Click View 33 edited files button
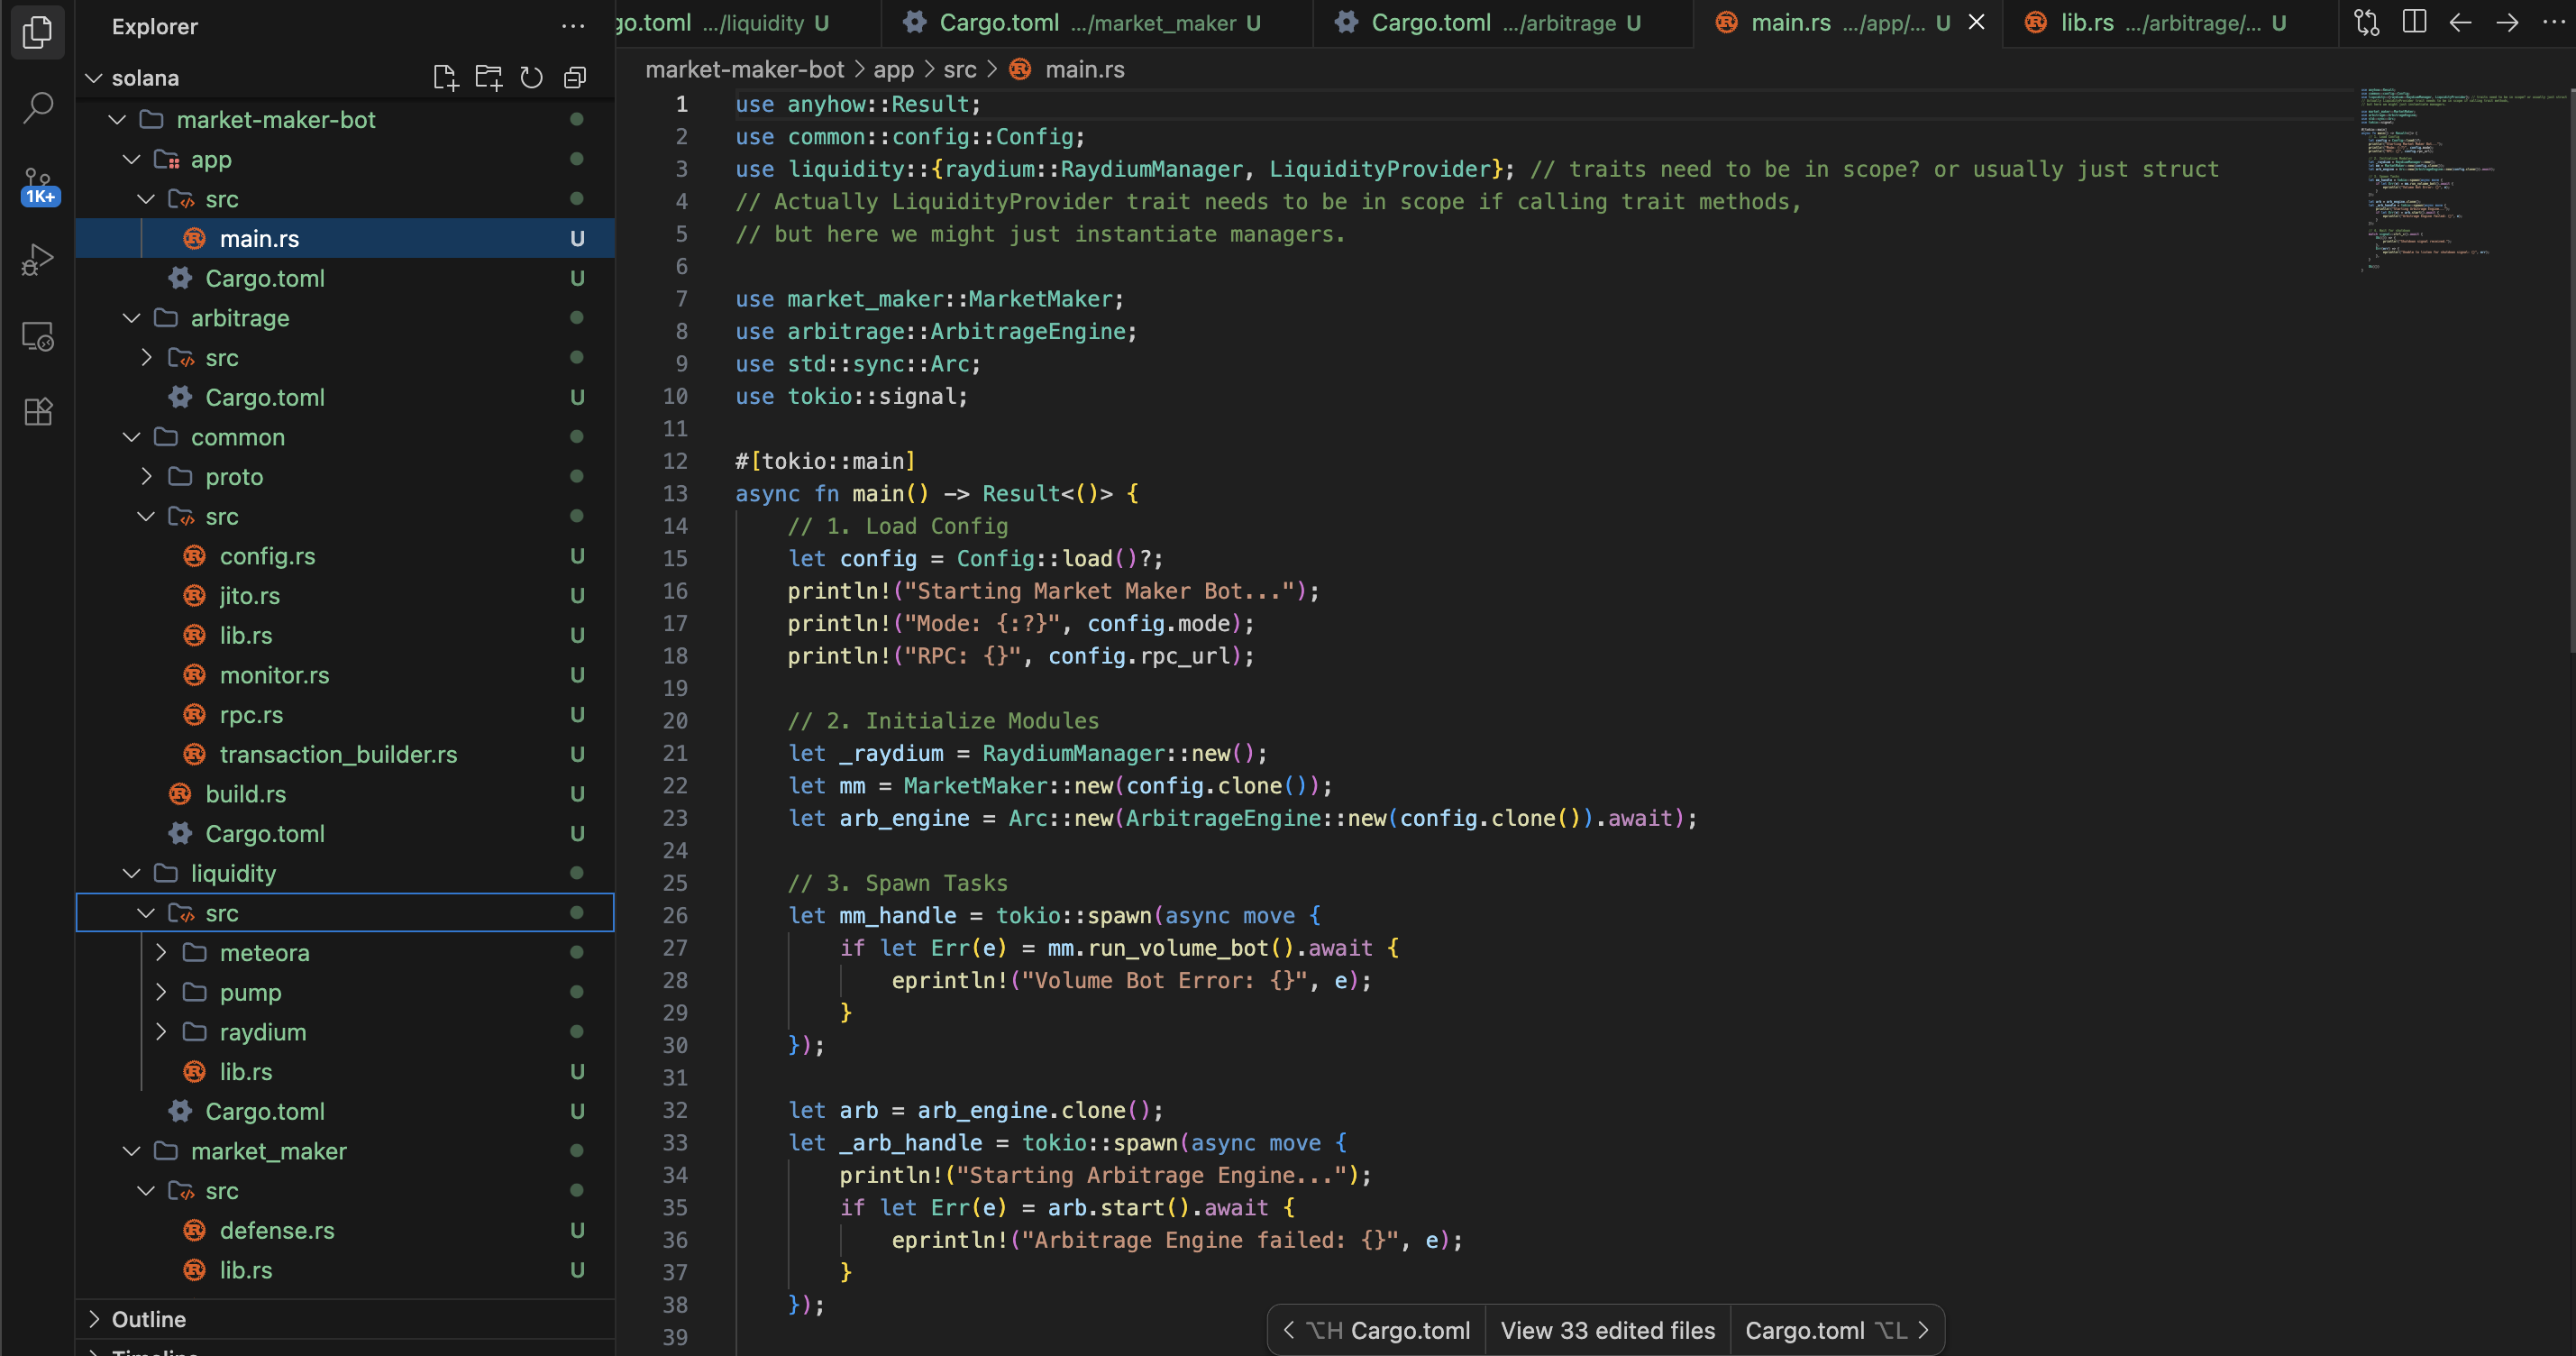2576x1356 pixels. tap(1607, 1330)
